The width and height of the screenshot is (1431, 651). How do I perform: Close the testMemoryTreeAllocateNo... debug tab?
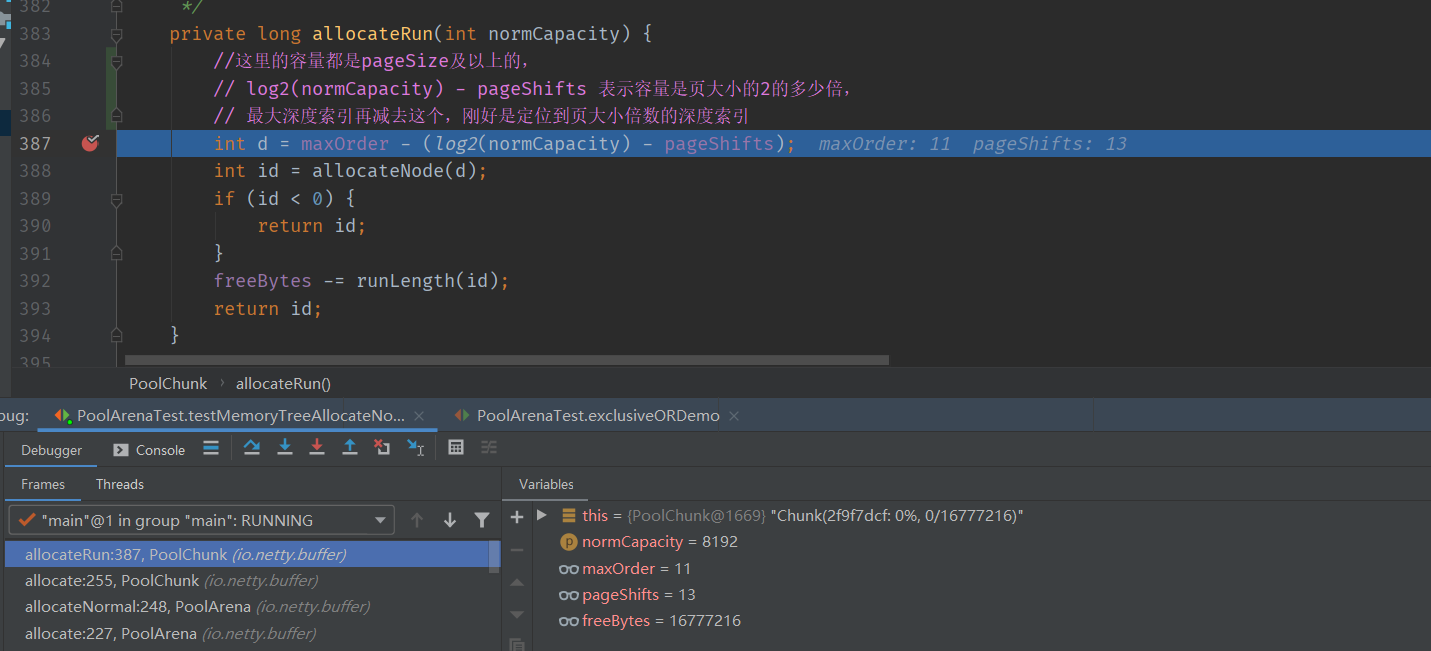419,415
